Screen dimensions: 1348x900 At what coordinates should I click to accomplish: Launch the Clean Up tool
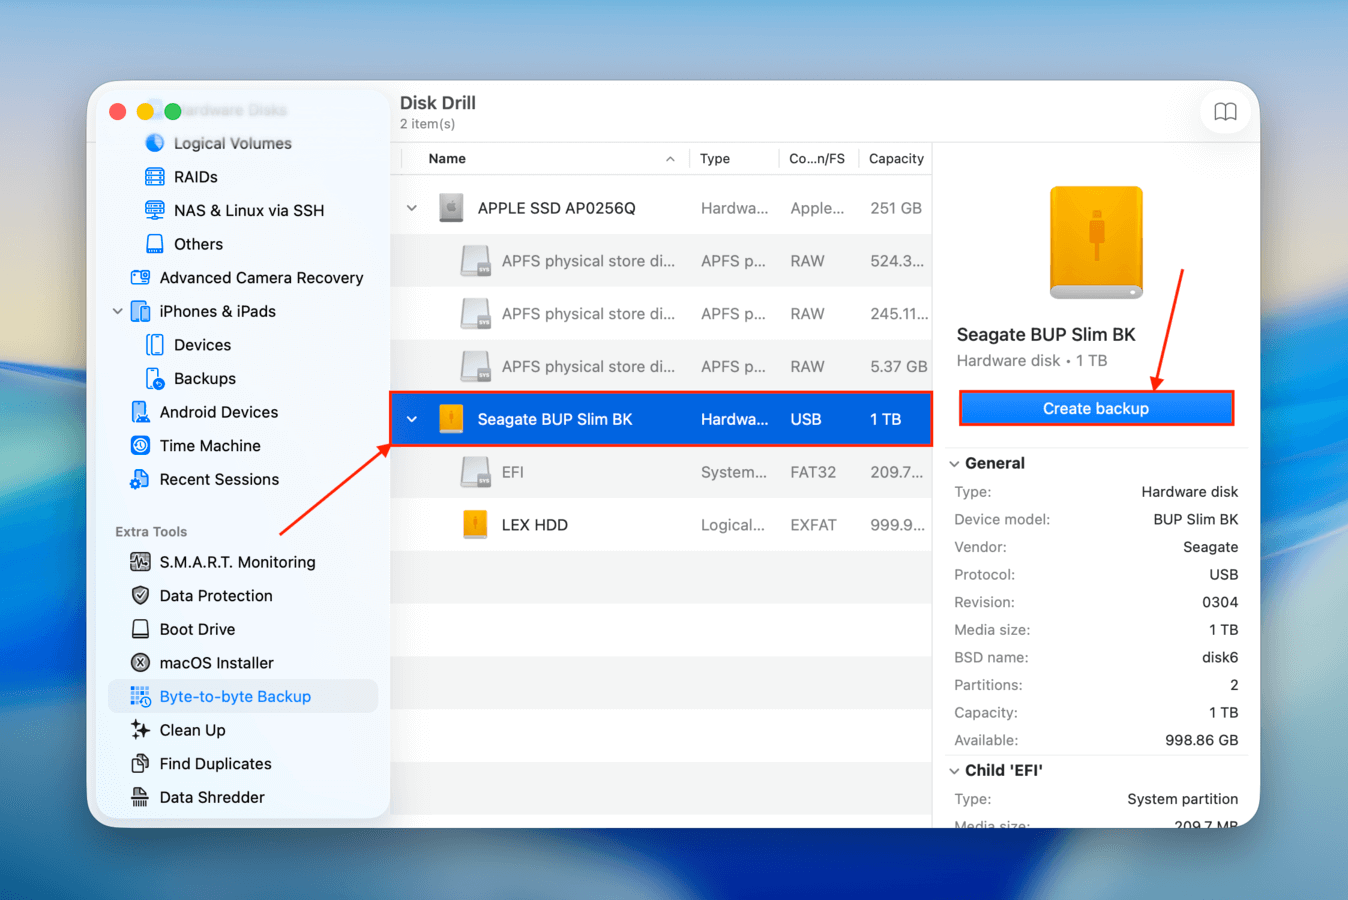point(193,730)
